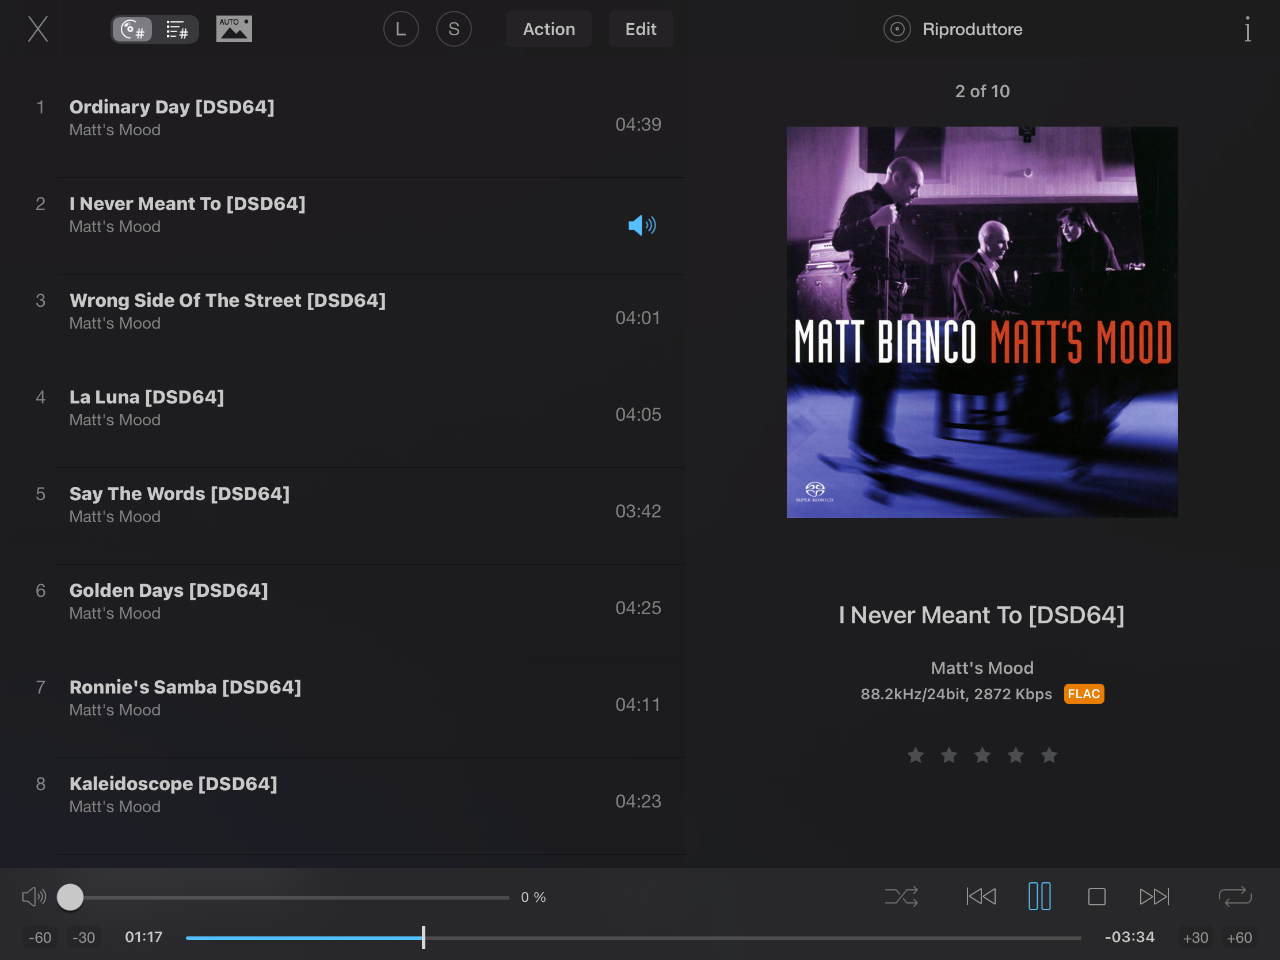Jump back 30 seconds
This screenshot has width=1280, height=960.
[84, 938]
